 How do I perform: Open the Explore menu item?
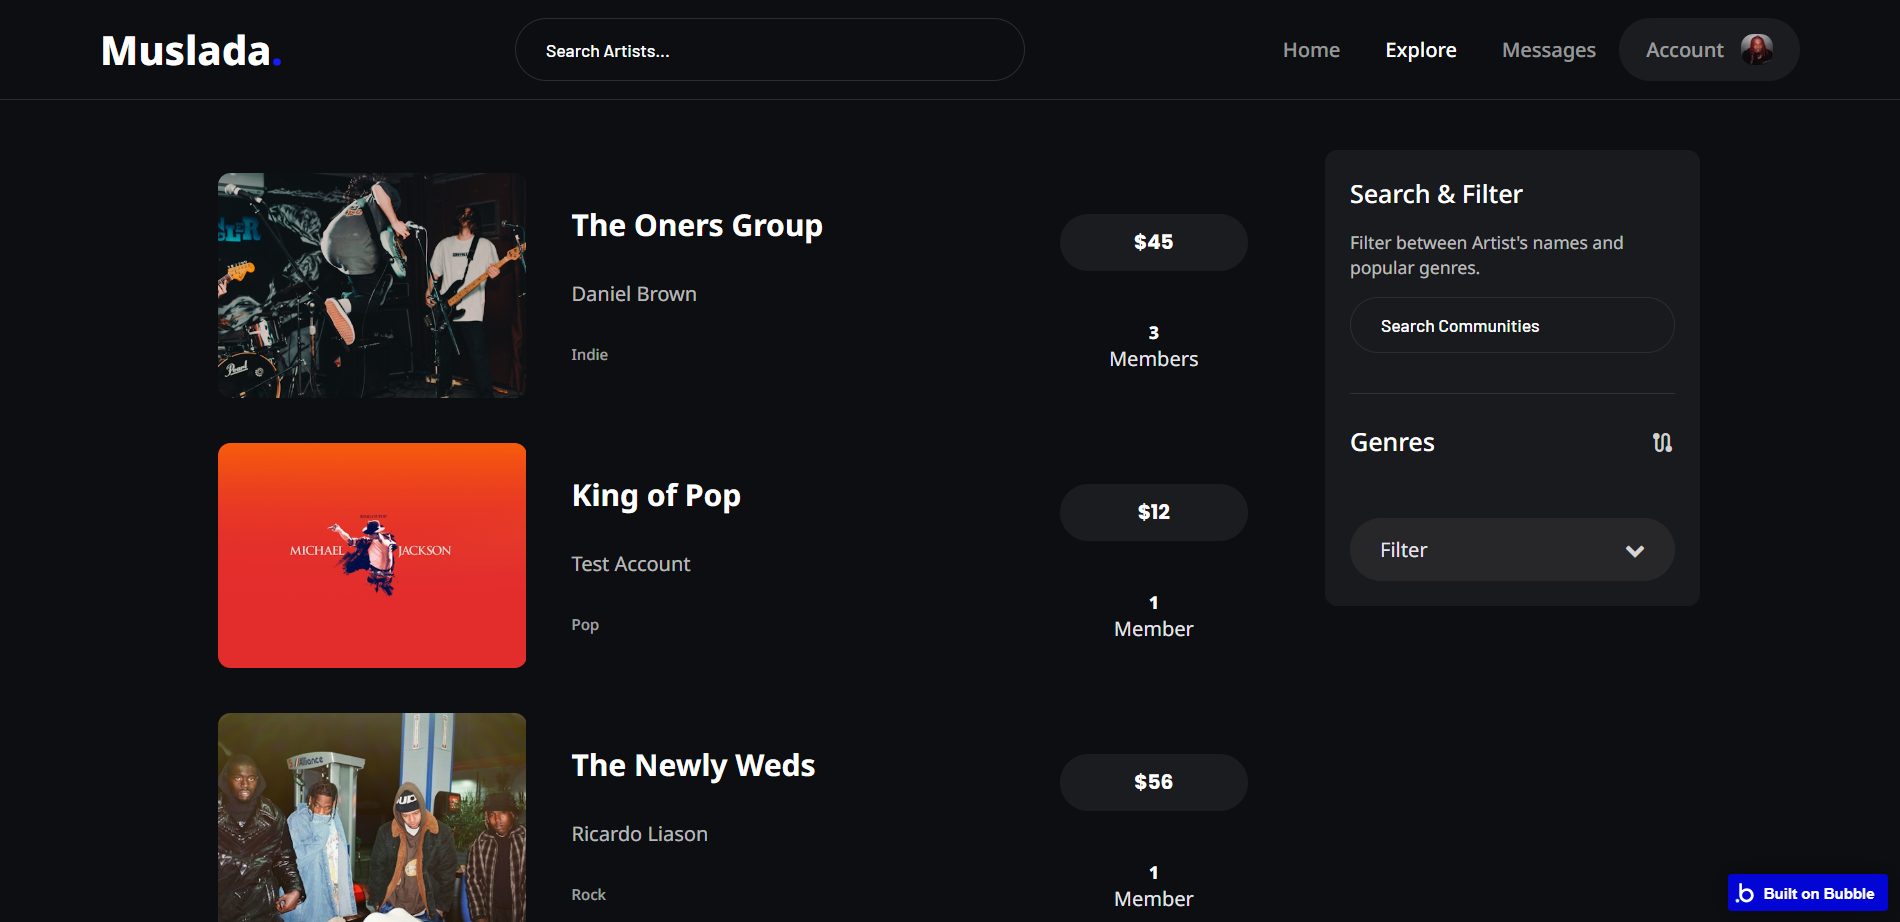click(x=1420, y=50)
